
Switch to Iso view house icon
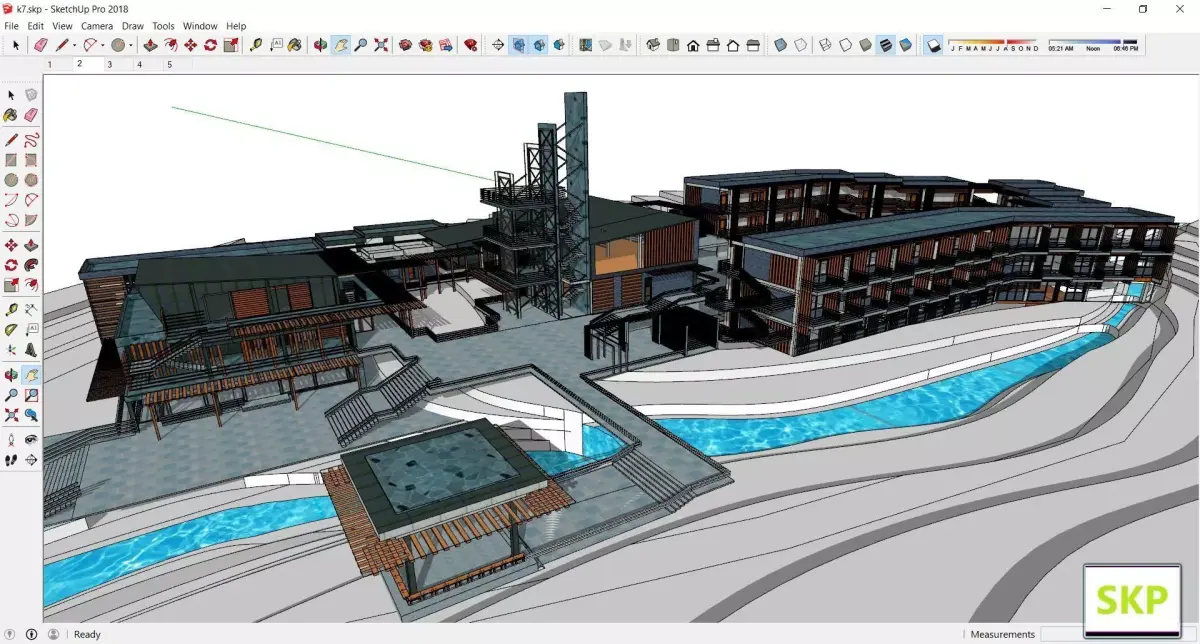(651, 45)
